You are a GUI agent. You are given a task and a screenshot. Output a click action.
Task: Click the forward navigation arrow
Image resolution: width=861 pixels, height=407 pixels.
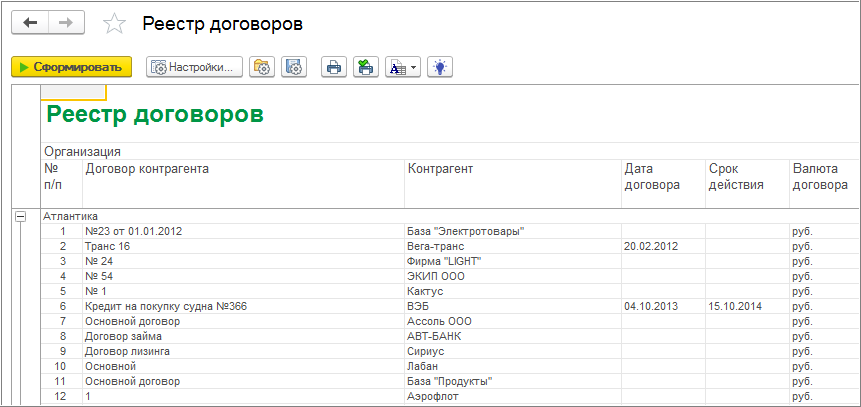66,22
